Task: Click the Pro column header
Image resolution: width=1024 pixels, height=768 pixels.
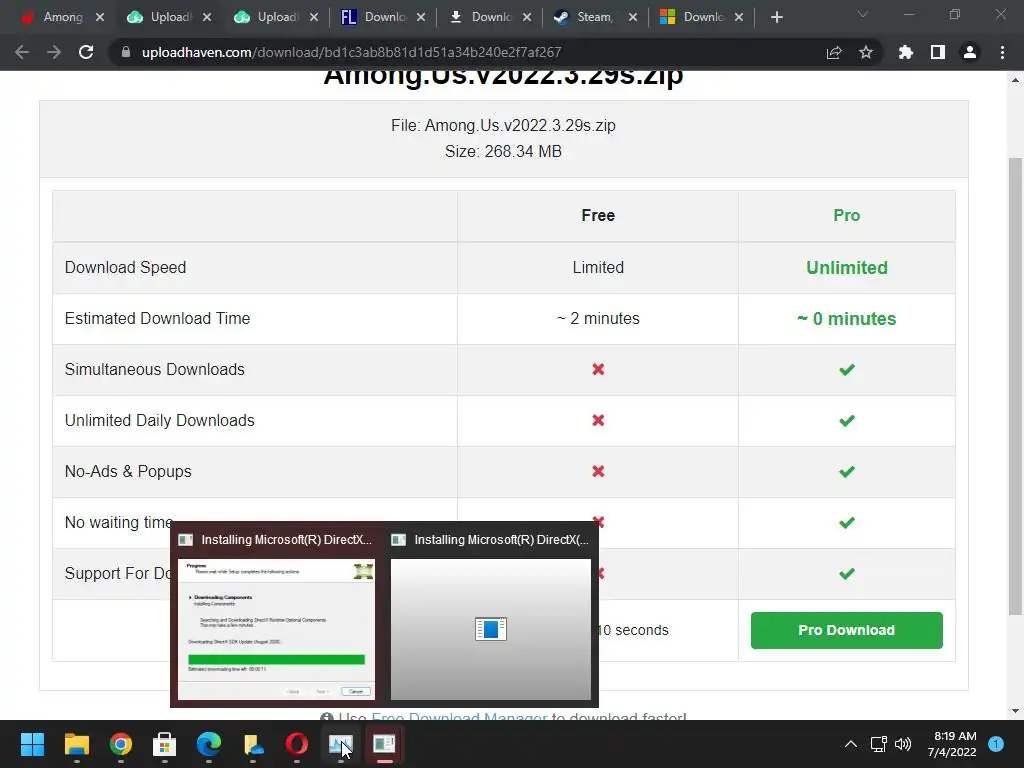Action: click(846, 216)
